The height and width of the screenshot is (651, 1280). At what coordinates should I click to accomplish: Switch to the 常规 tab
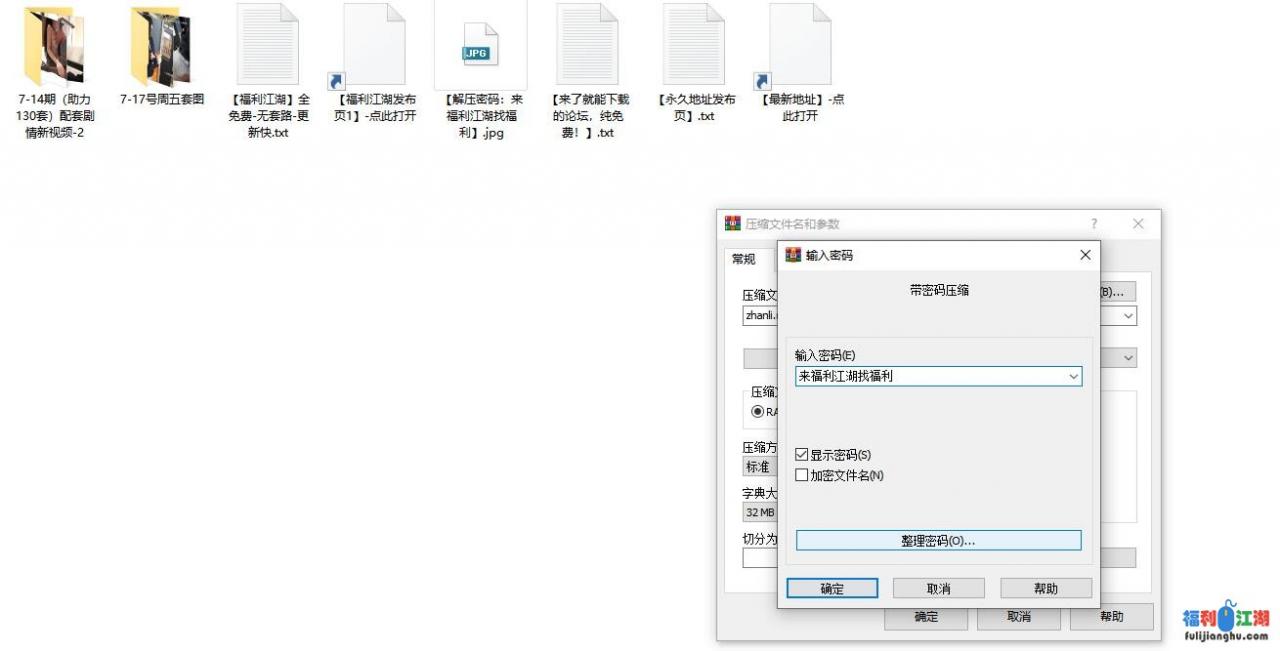click(744, 260)
